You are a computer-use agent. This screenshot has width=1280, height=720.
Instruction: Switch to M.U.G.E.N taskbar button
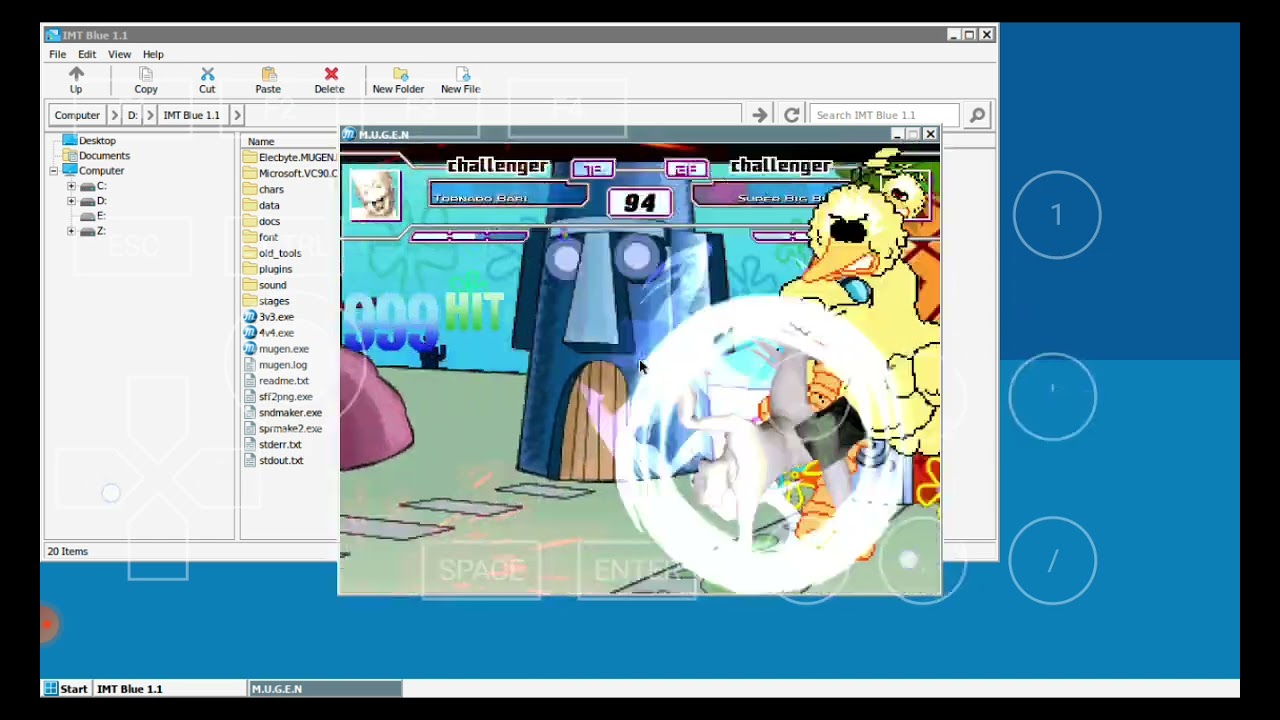click(x=325, y=688)
